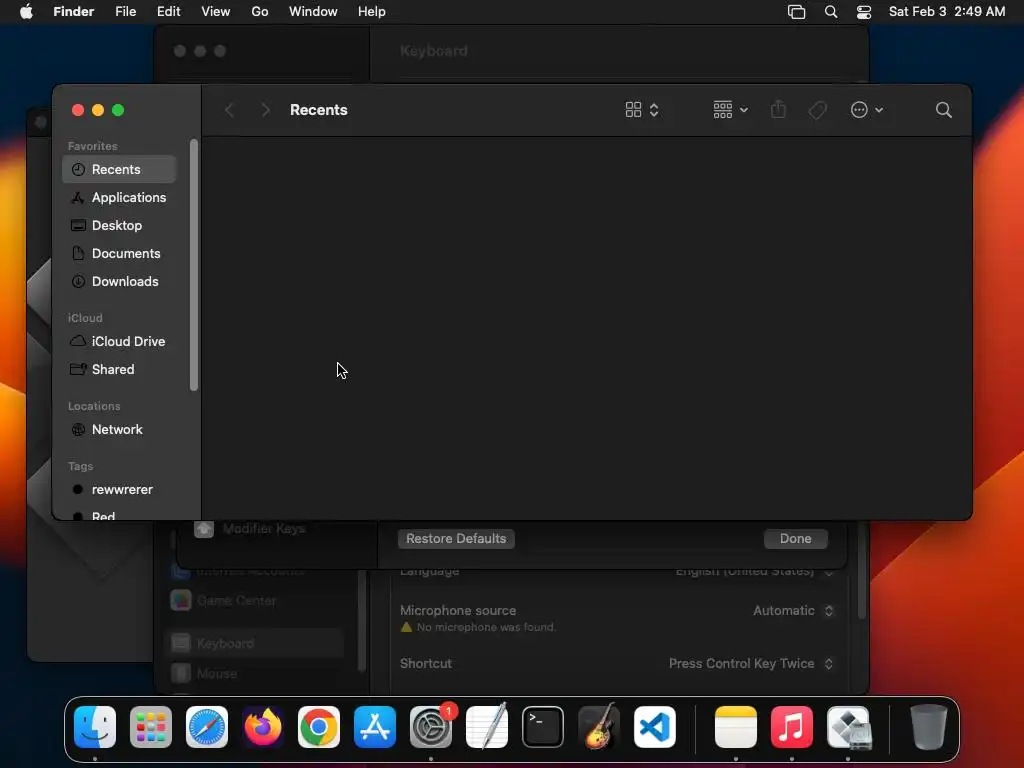The image size is (1024, 768).
Task: Click the Finder forward arrow
Action: click(265, 110)
